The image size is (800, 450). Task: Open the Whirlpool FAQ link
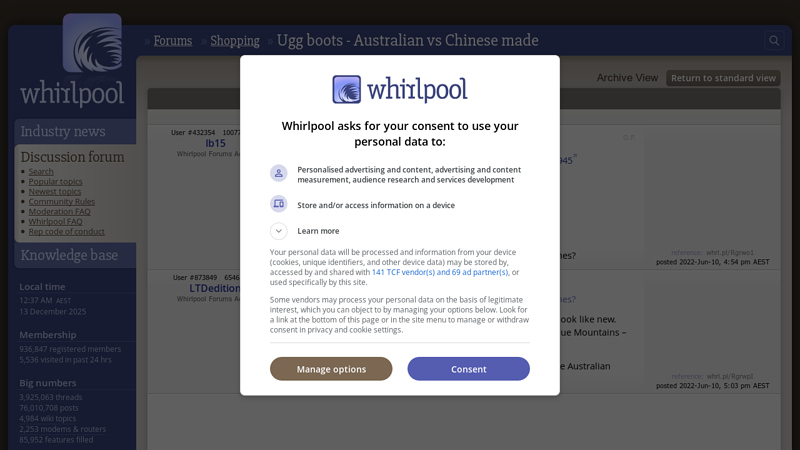tap(55, 221)
